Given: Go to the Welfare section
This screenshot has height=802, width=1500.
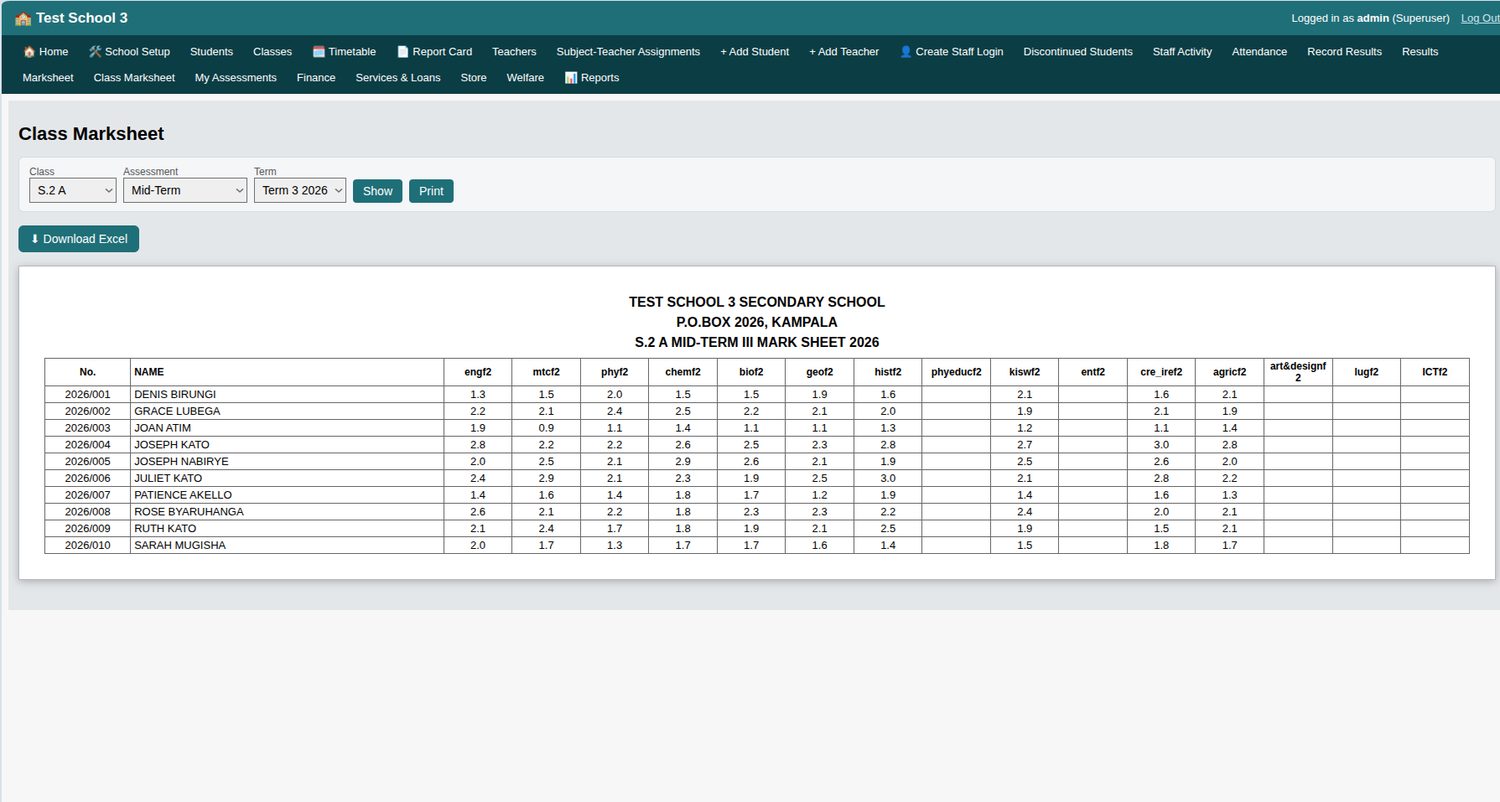Looking at the screenshot, I should (x=525, y=77).
